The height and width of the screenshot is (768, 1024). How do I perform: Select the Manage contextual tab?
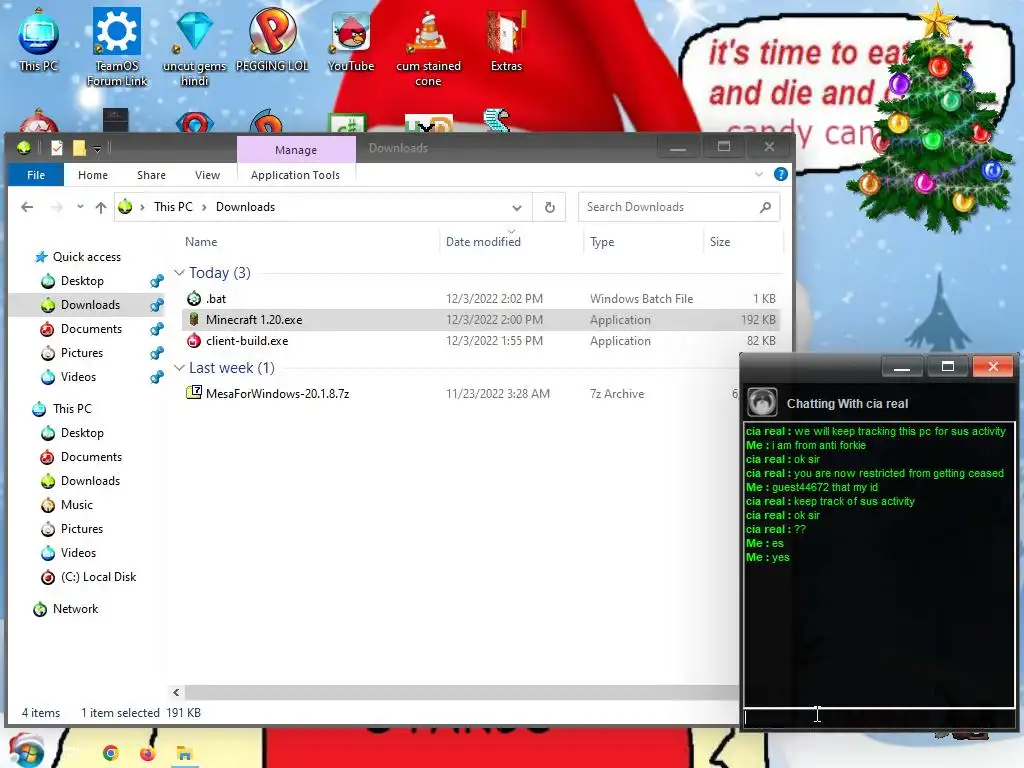(x=296, y=150)
